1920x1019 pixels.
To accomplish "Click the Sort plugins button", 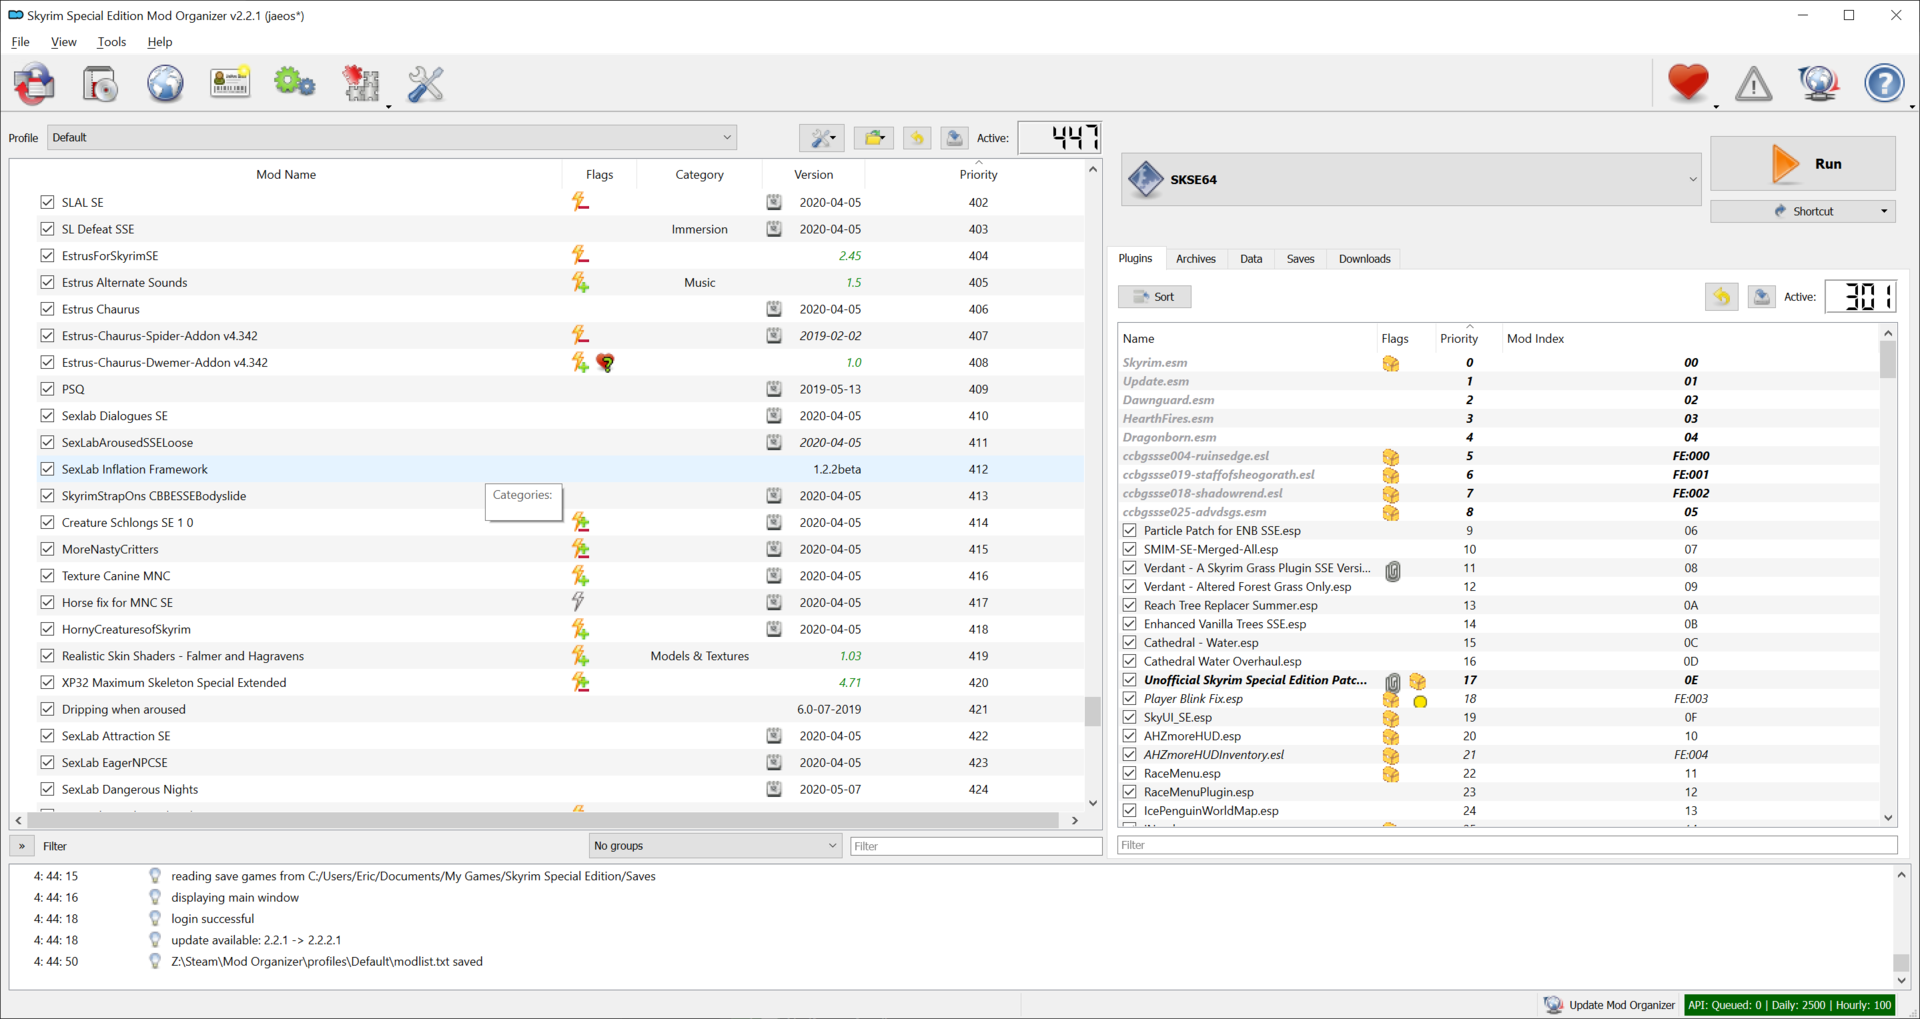I will pos(1154,297).
